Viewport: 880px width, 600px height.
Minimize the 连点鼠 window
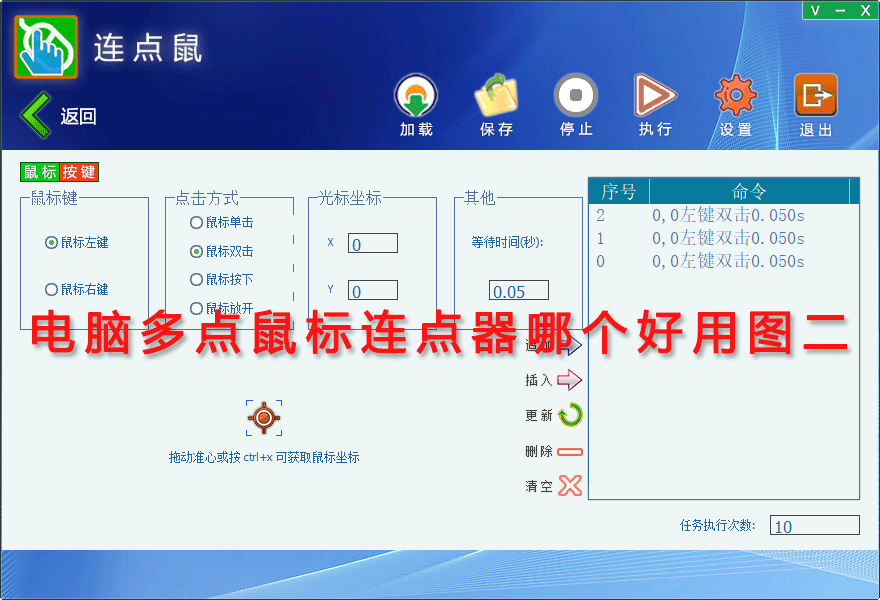840,10
